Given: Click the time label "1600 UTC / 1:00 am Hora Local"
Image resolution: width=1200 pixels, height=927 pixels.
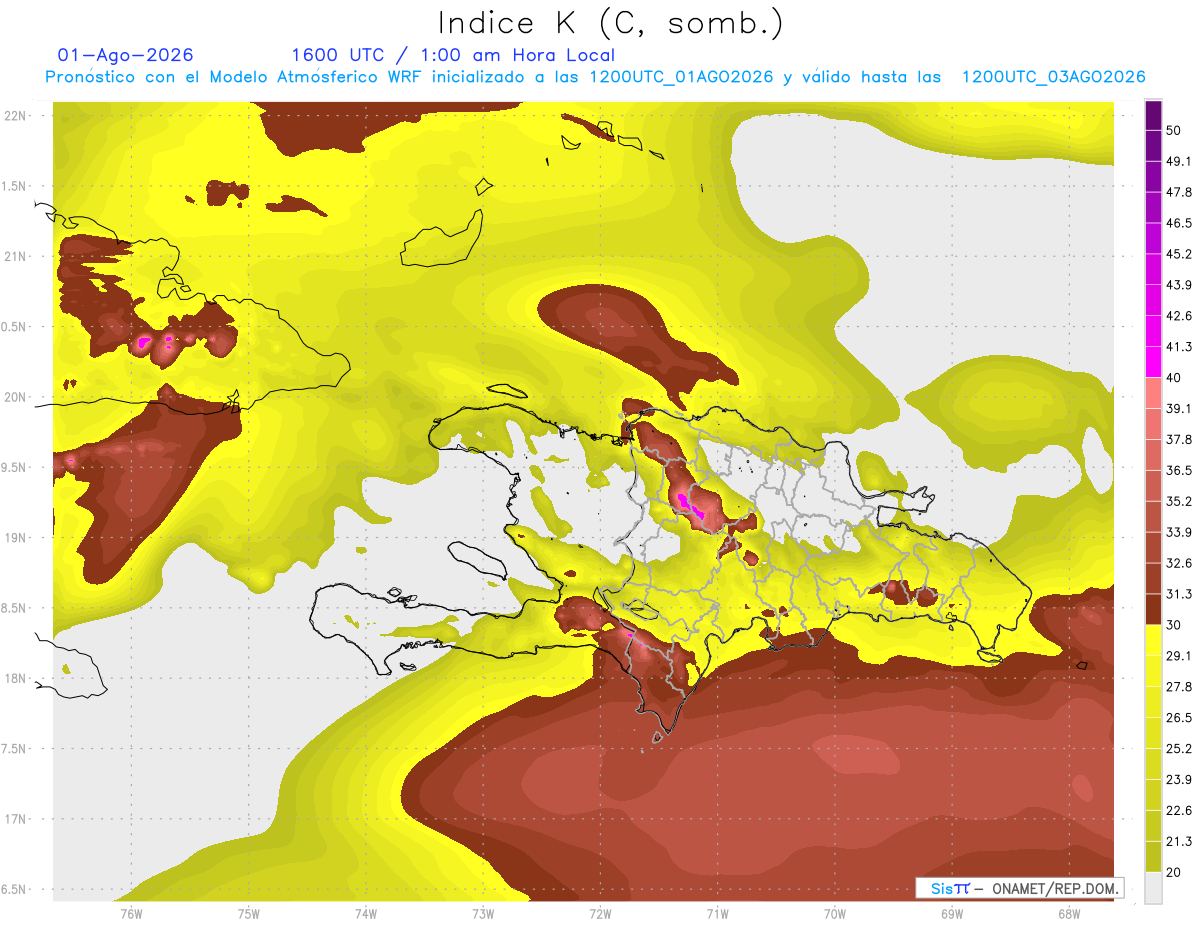Looking at the screenshot, I should point(453,56).
